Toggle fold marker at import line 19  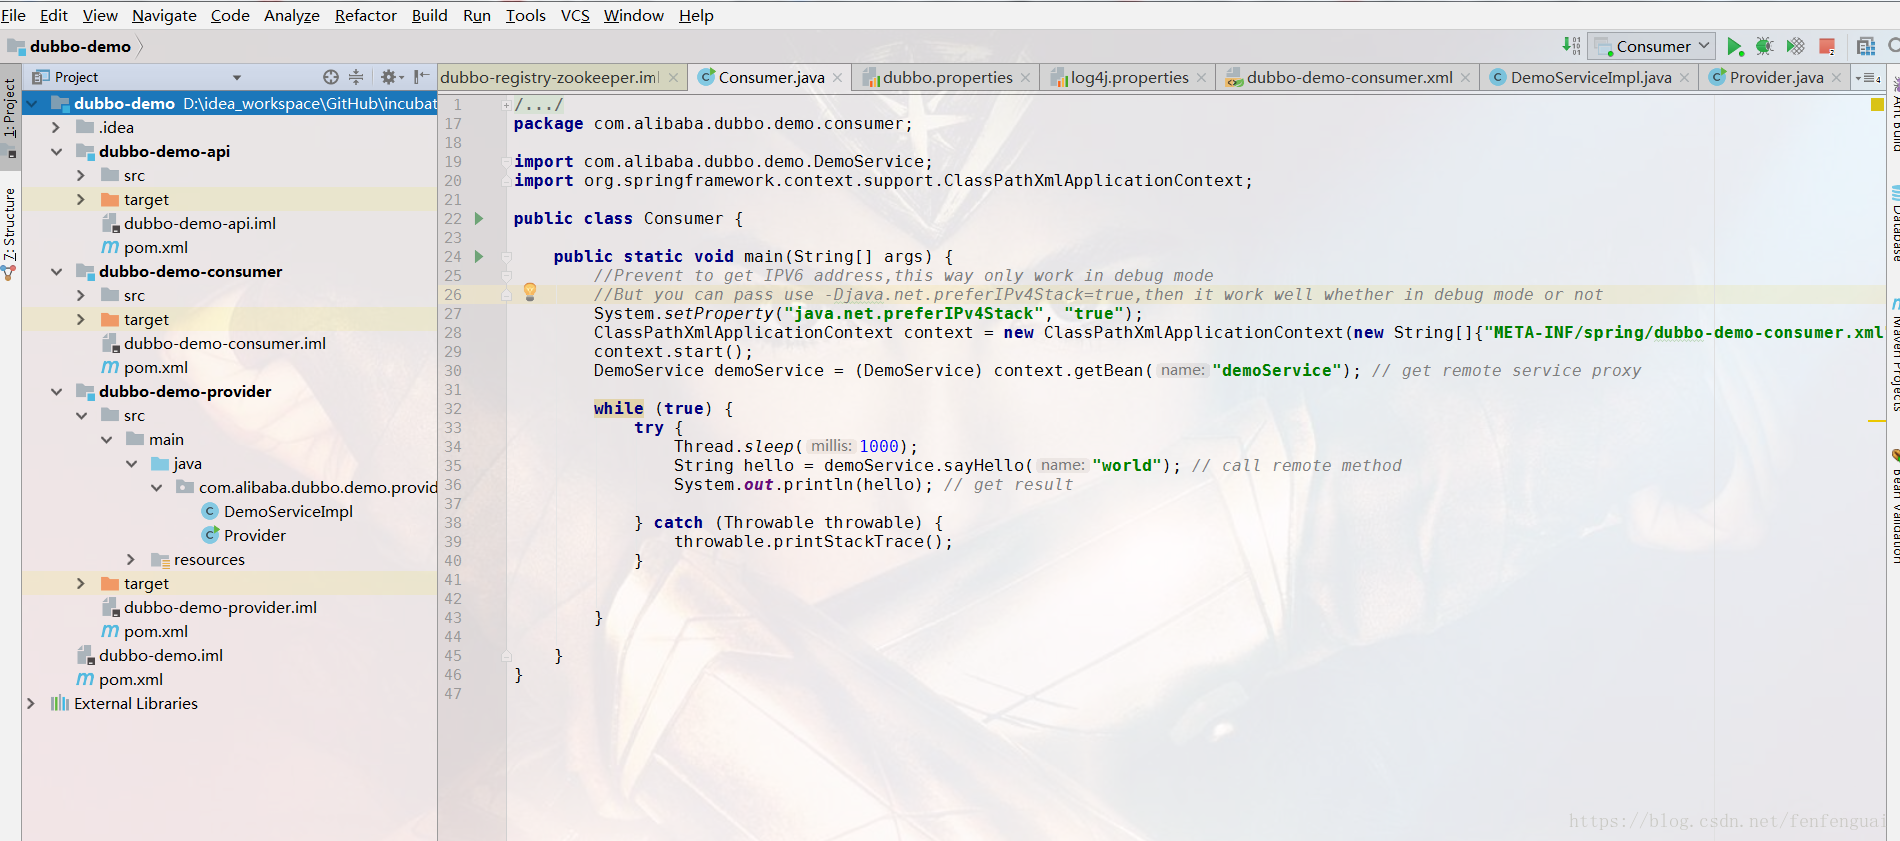(506, 161)
